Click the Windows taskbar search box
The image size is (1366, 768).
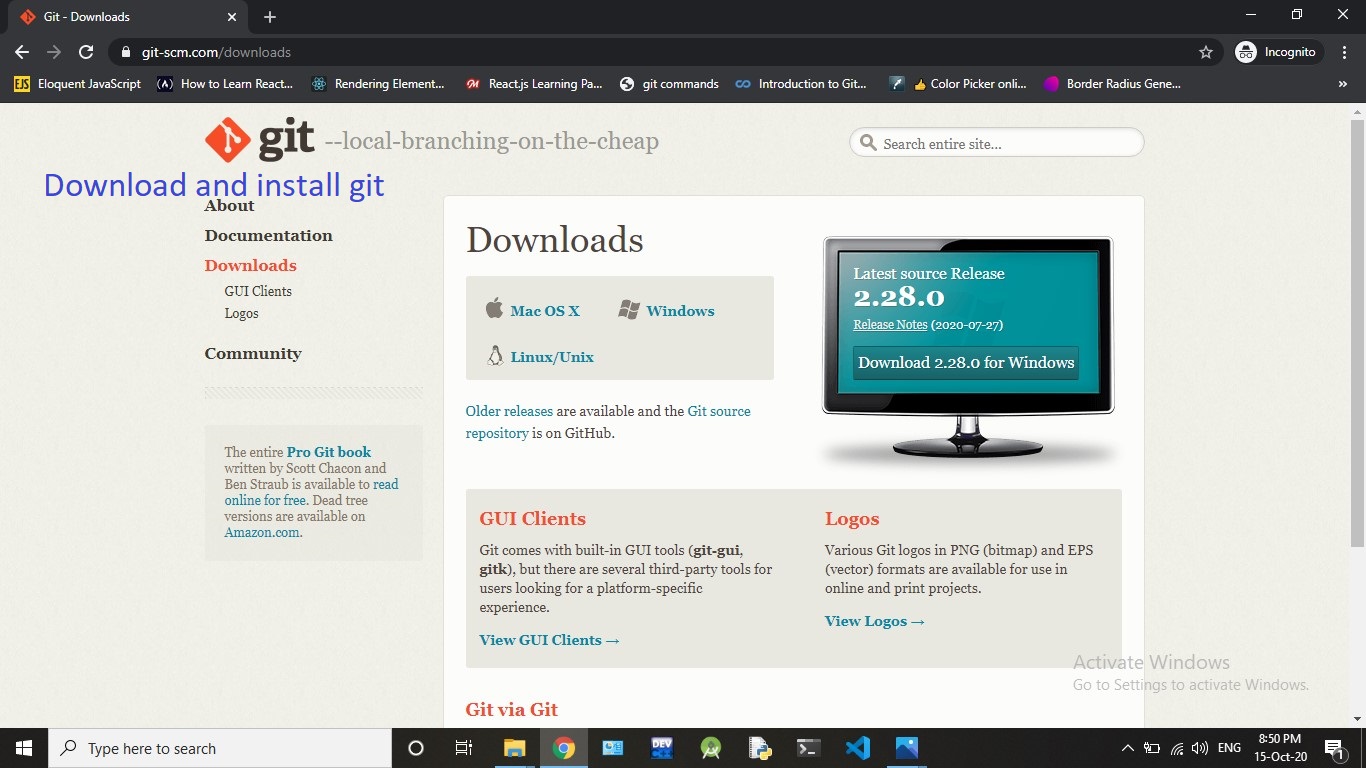(219, 748)
